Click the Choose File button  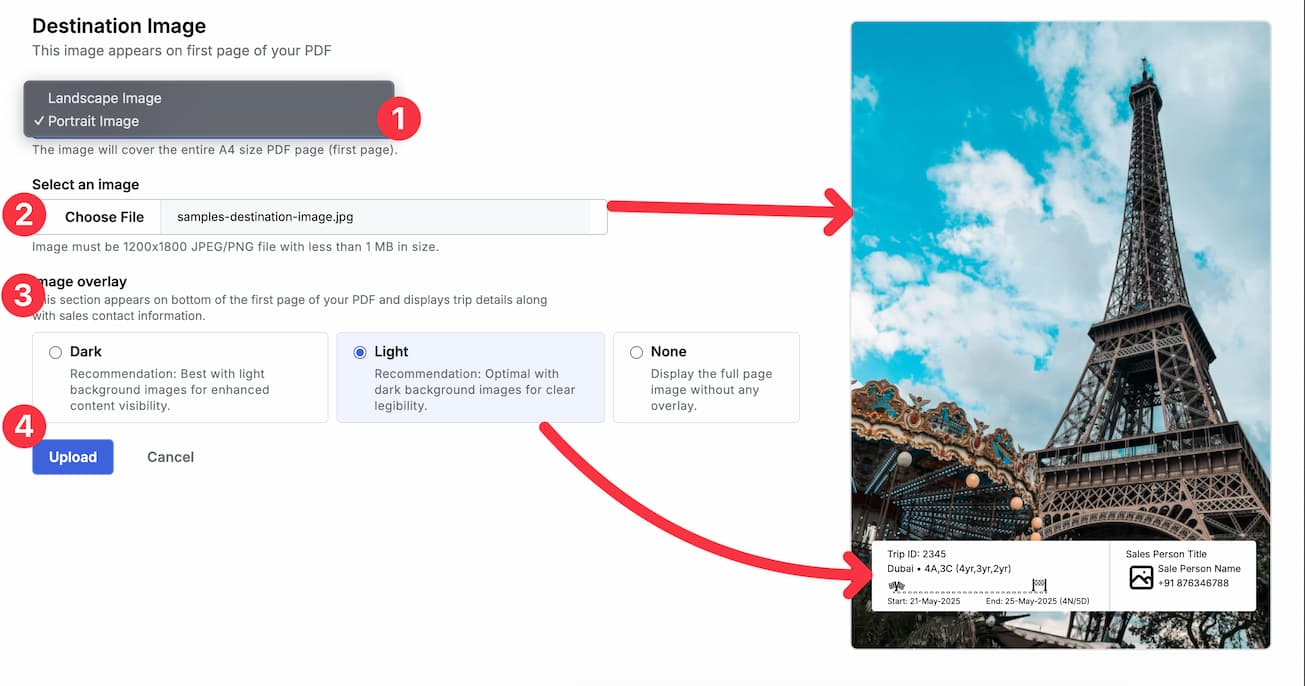(103, 216)
